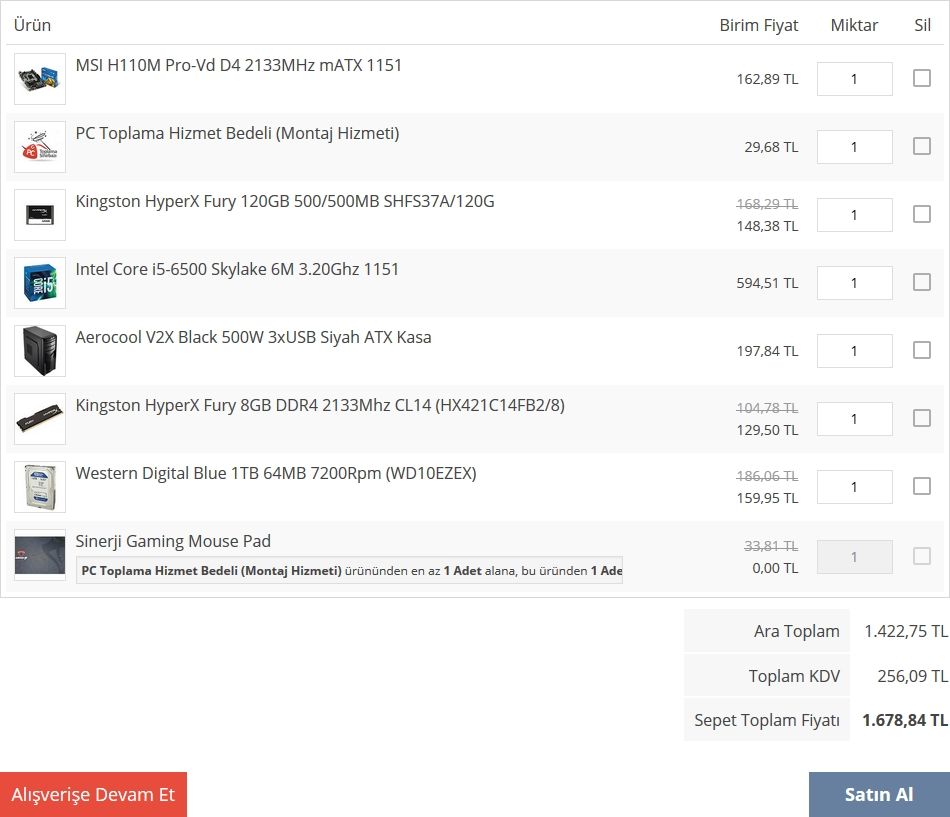Viewport: 950px width, 817px height.
Task: Click the Birim Fiyat column header
Action: (x=759, y=25)
